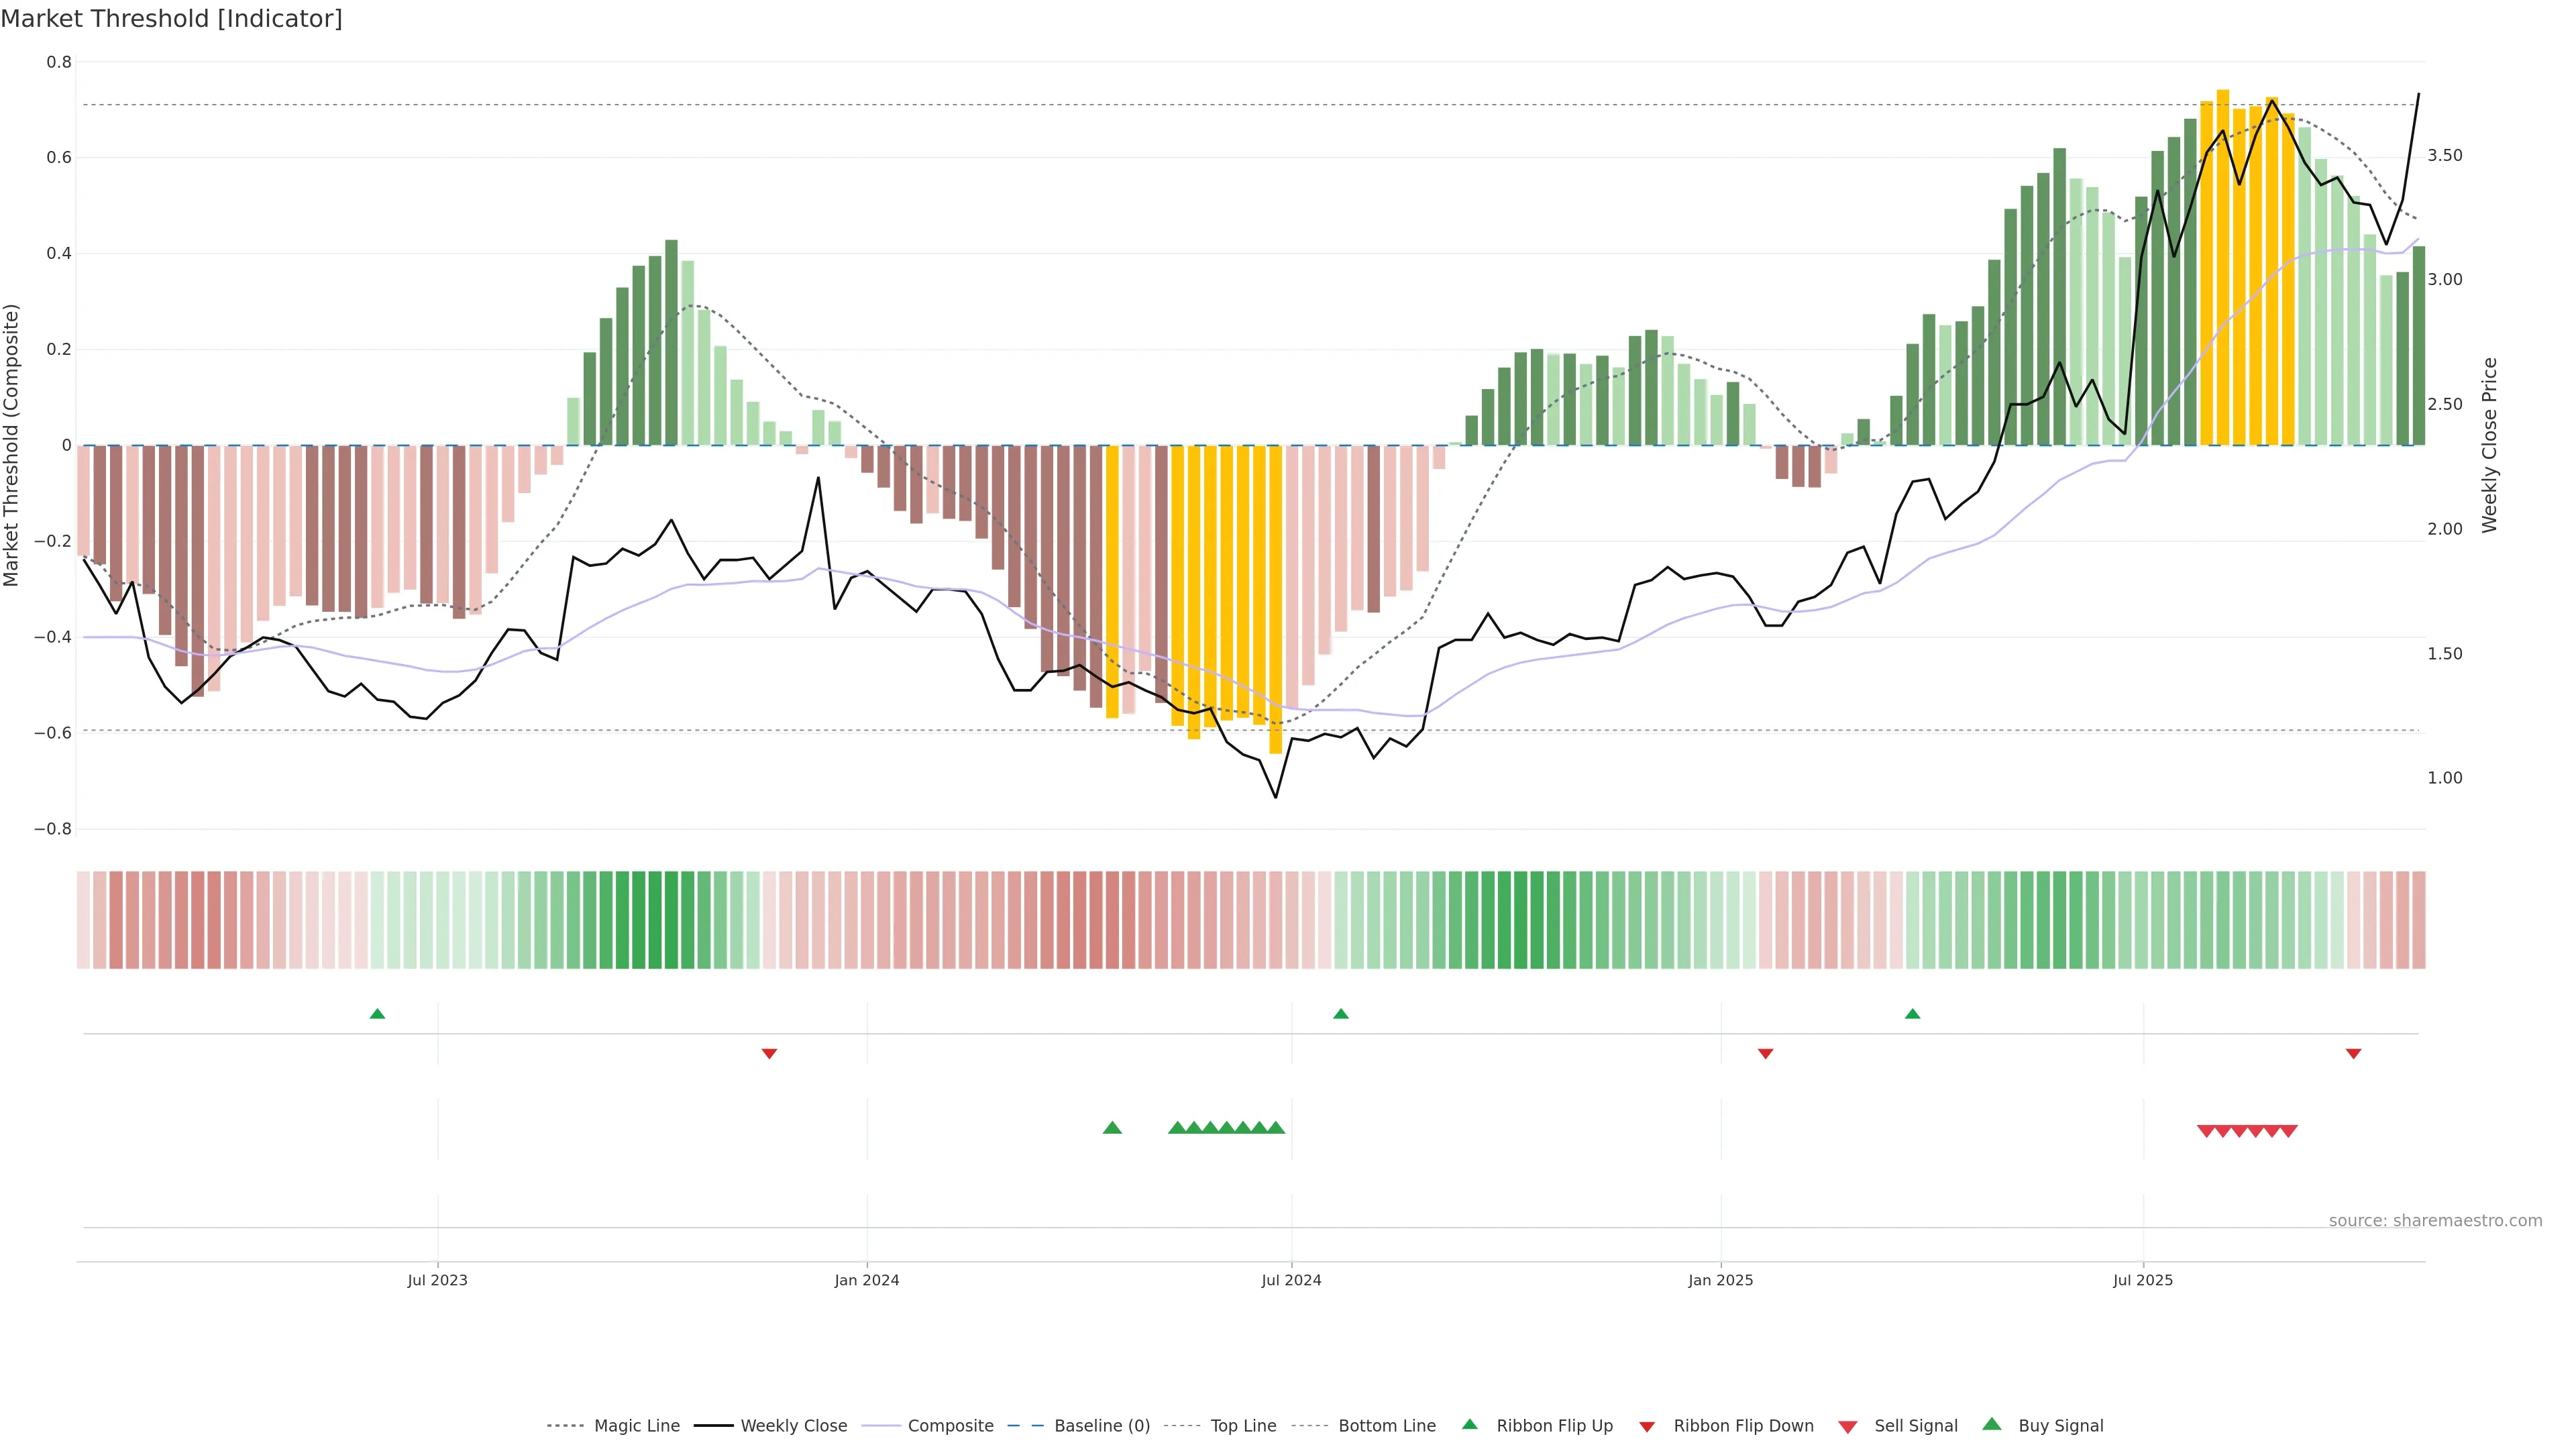Click the Jul 2024 axis label
Viewport: 2576px width, 1449px height.
click(x=1291, y=1280)
